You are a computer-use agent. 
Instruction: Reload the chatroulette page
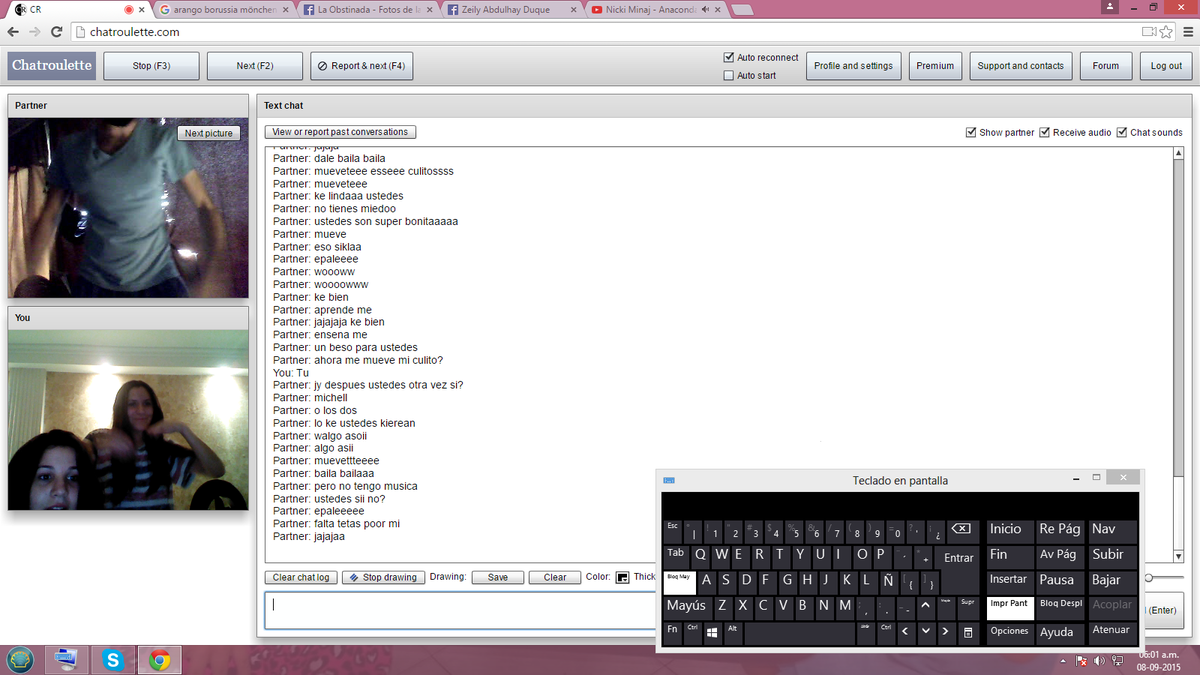(56, 32)
